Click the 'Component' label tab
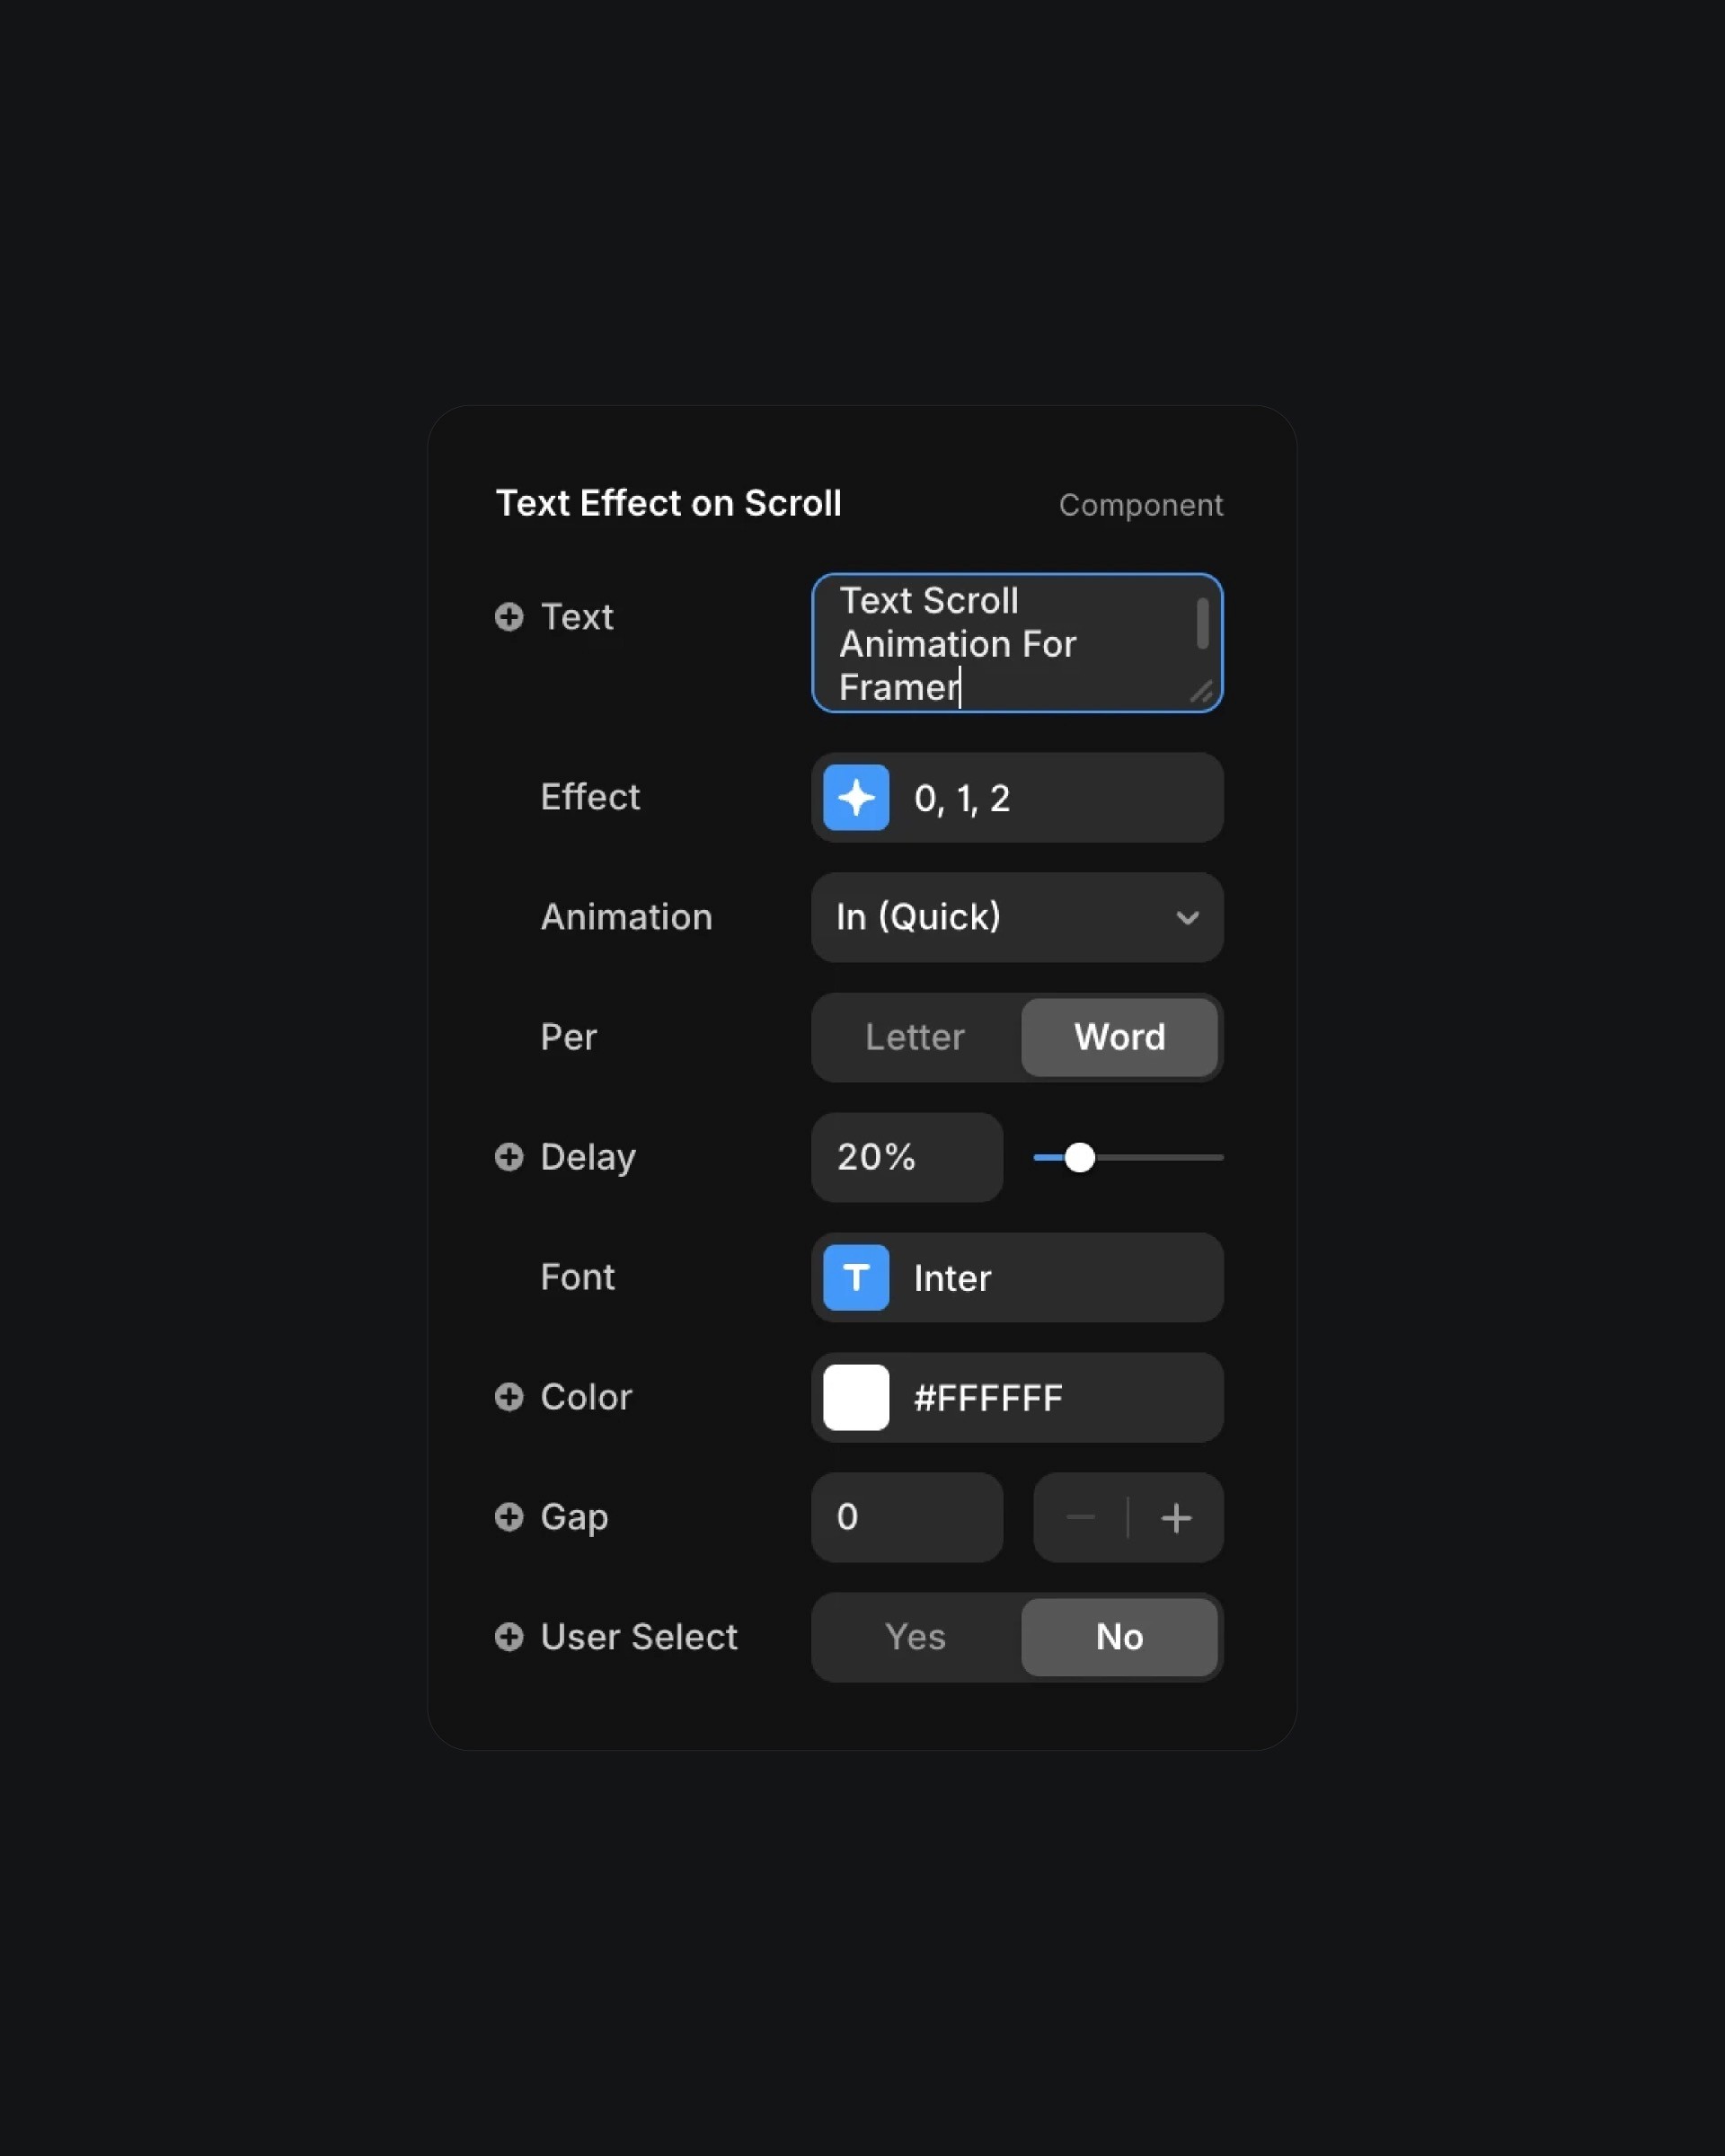This screenshot has width=1725, height=2156. [x=1141, y=503]
